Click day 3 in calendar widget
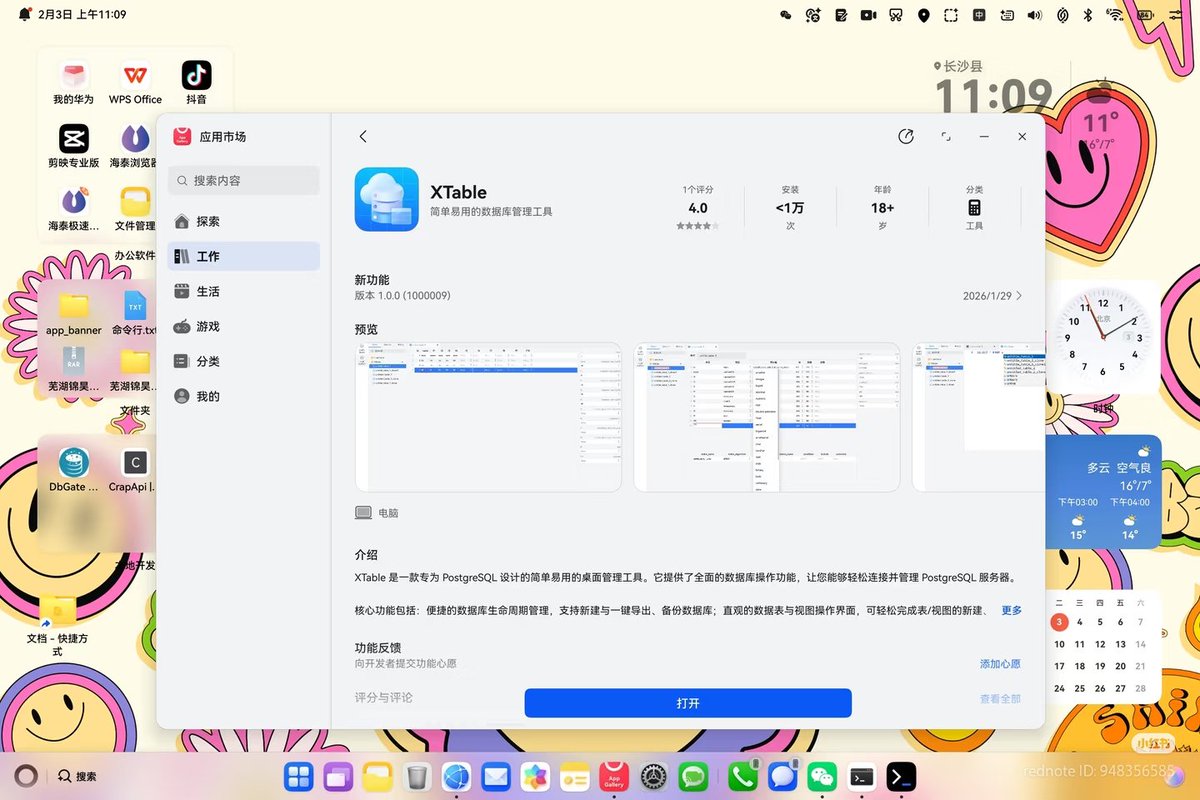1200x800 pixels. [1059, 622]
